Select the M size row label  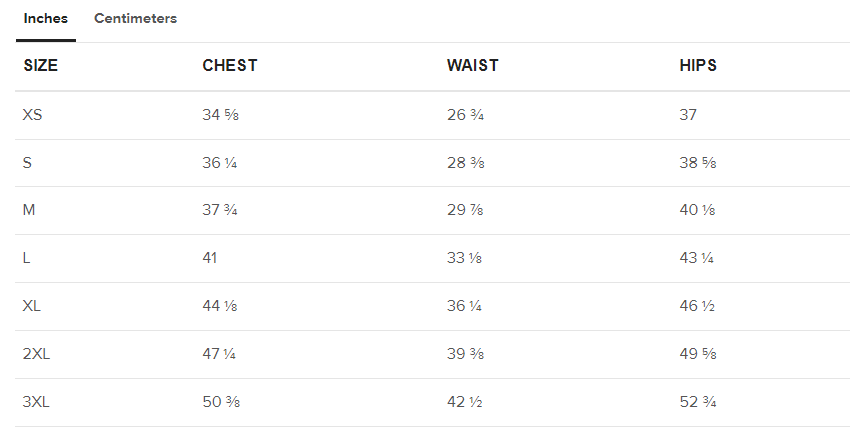coord(29,210)
